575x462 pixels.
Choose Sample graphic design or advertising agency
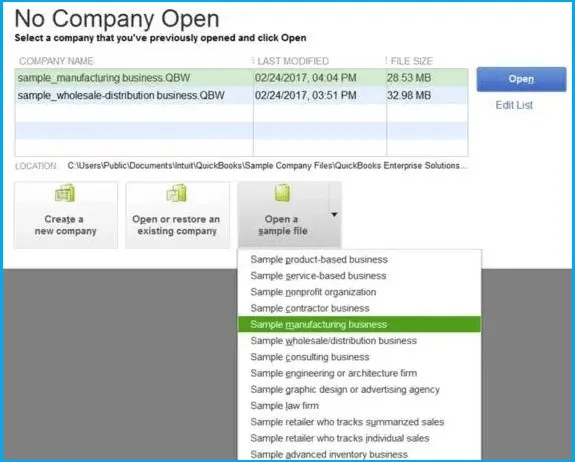click(359, 389)
